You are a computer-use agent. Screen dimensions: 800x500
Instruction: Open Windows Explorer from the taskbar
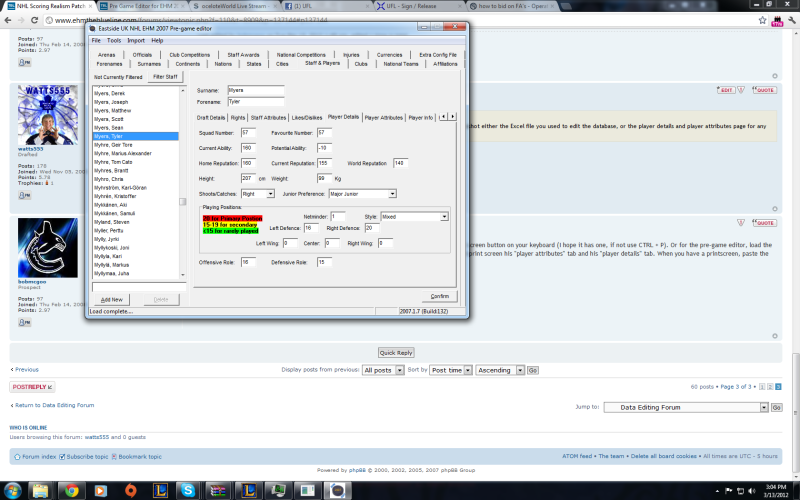40,491
